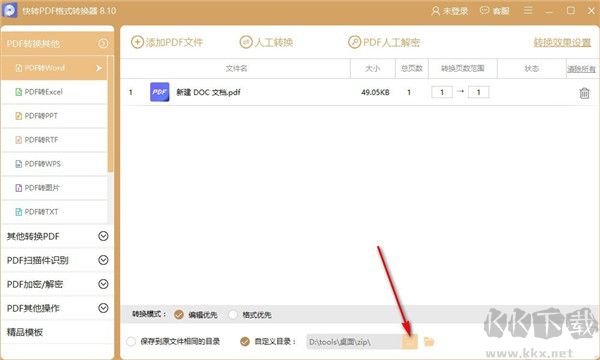Click the 状态 column header

coord(532,68)
